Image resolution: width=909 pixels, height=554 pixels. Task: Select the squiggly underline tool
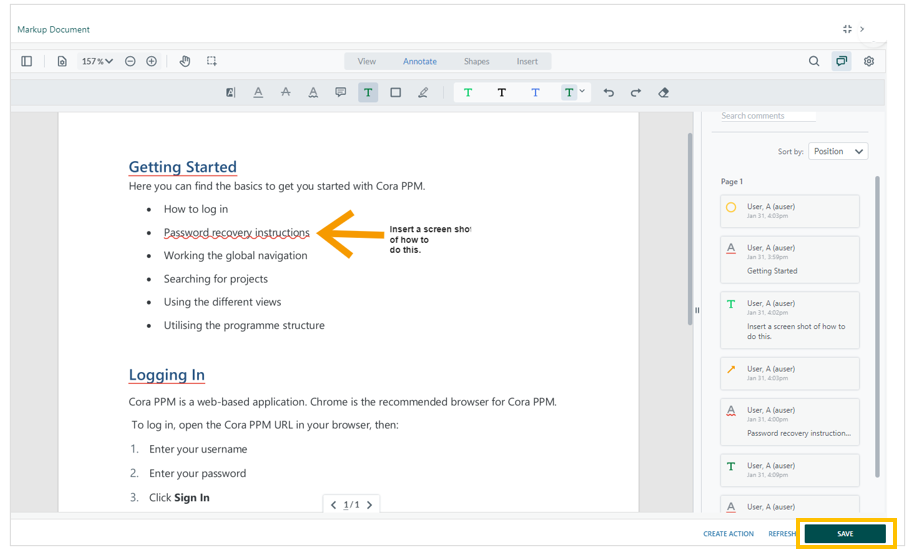(313, 92)
